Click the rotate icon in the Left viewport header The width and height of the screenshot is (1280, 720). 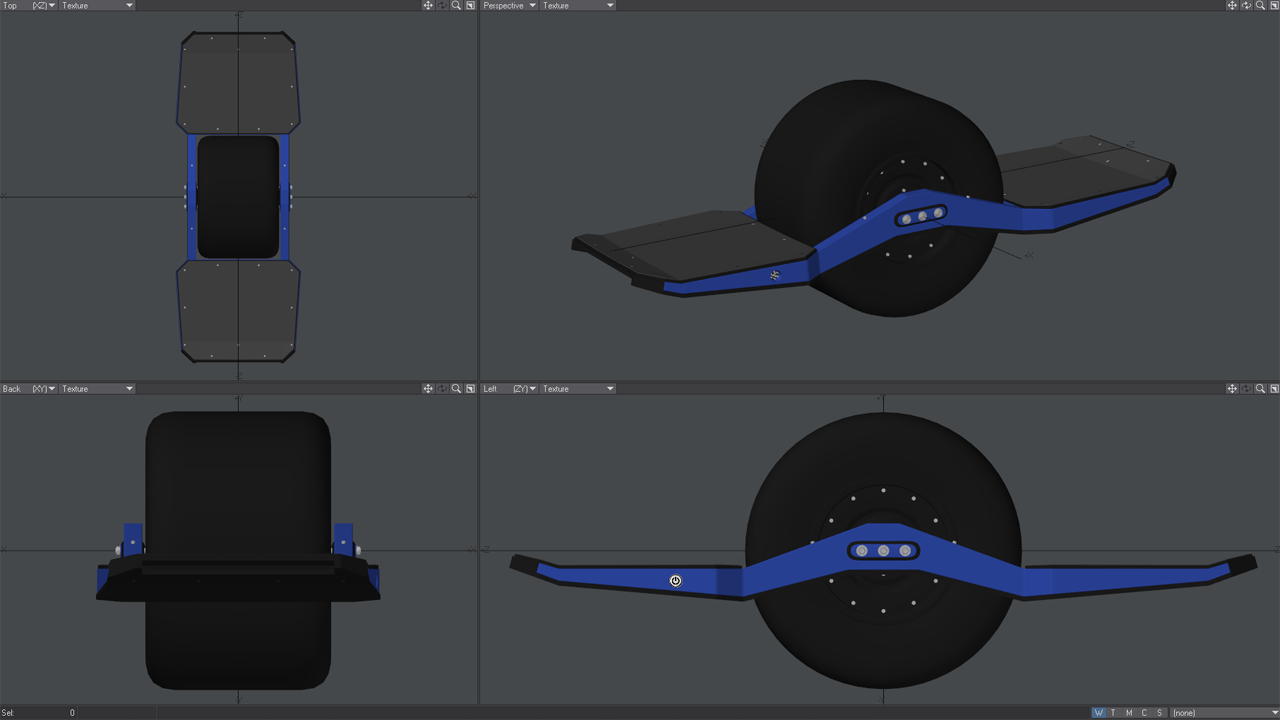point(1246,388)
